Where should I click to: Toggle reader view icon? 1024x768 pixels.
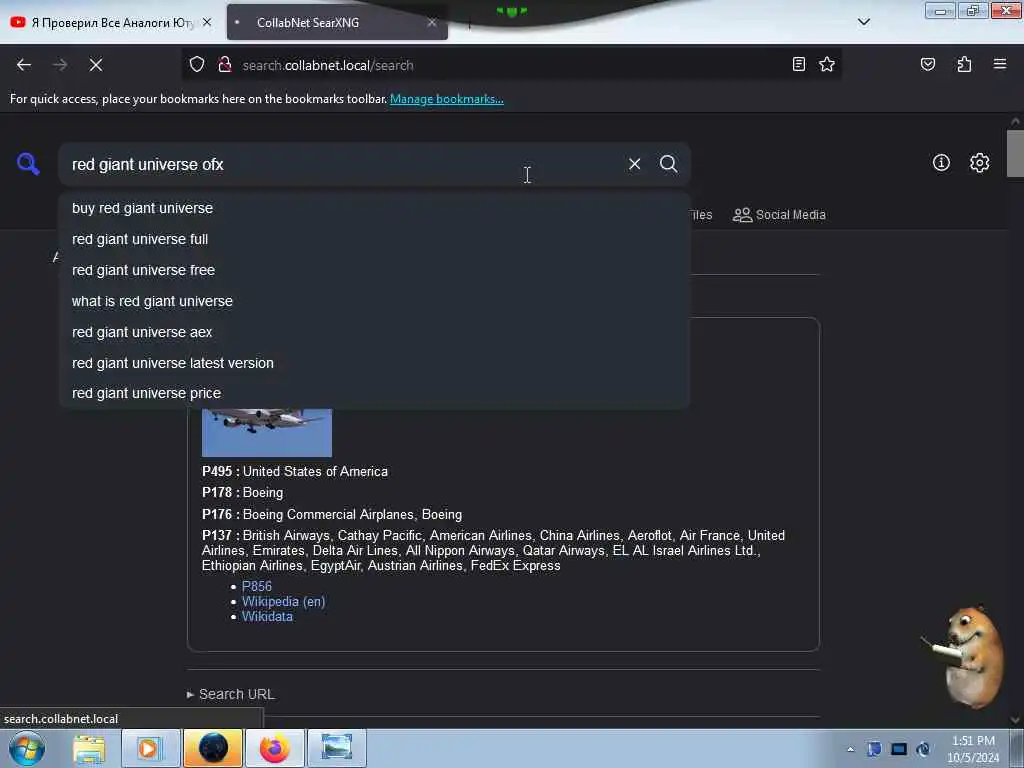point(798,64)
